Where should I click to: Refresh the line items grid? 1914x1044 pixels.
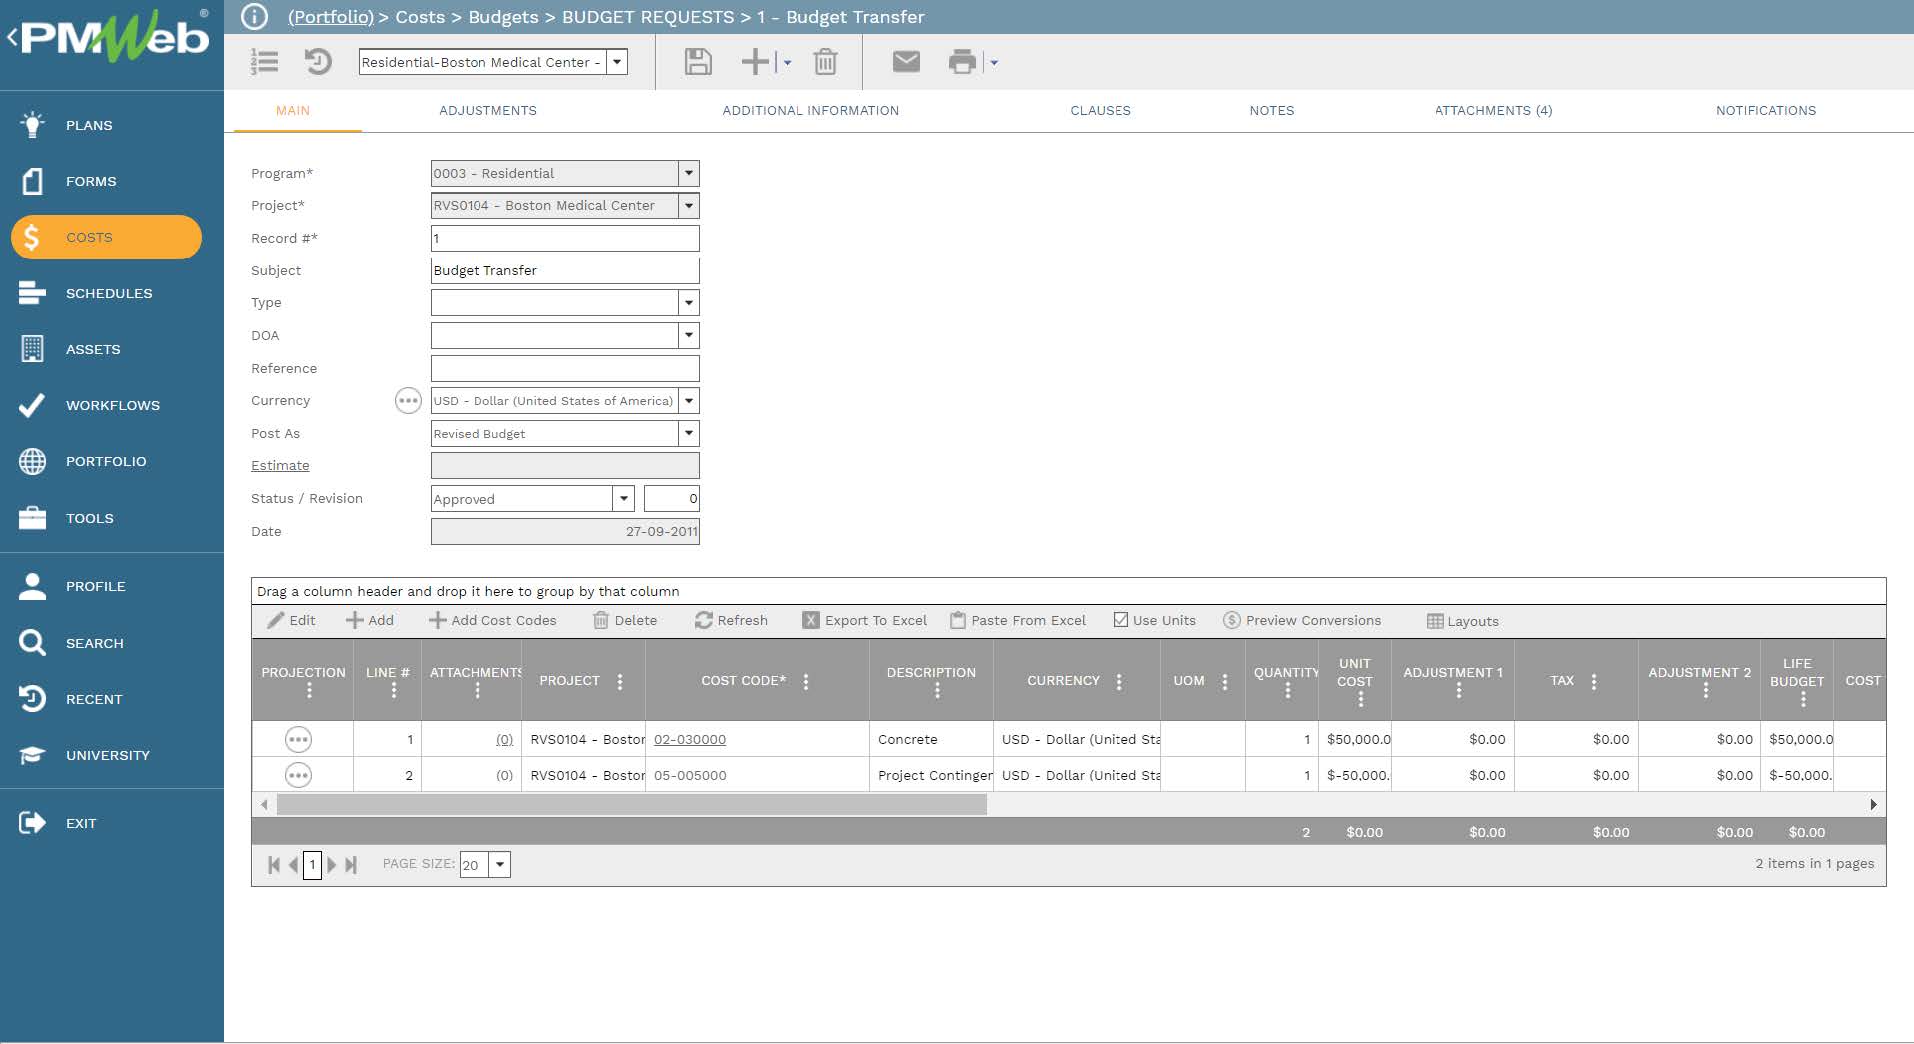tap(732, 620)
